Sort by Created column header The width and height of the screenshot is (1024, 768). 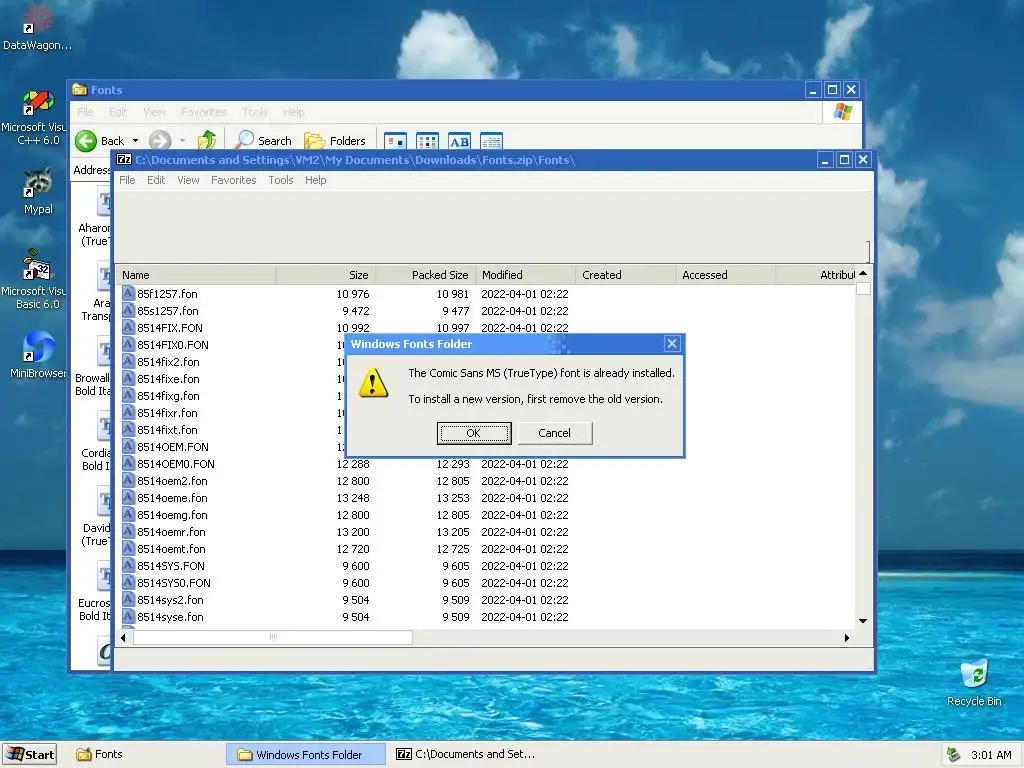click(x=626, y=275)
